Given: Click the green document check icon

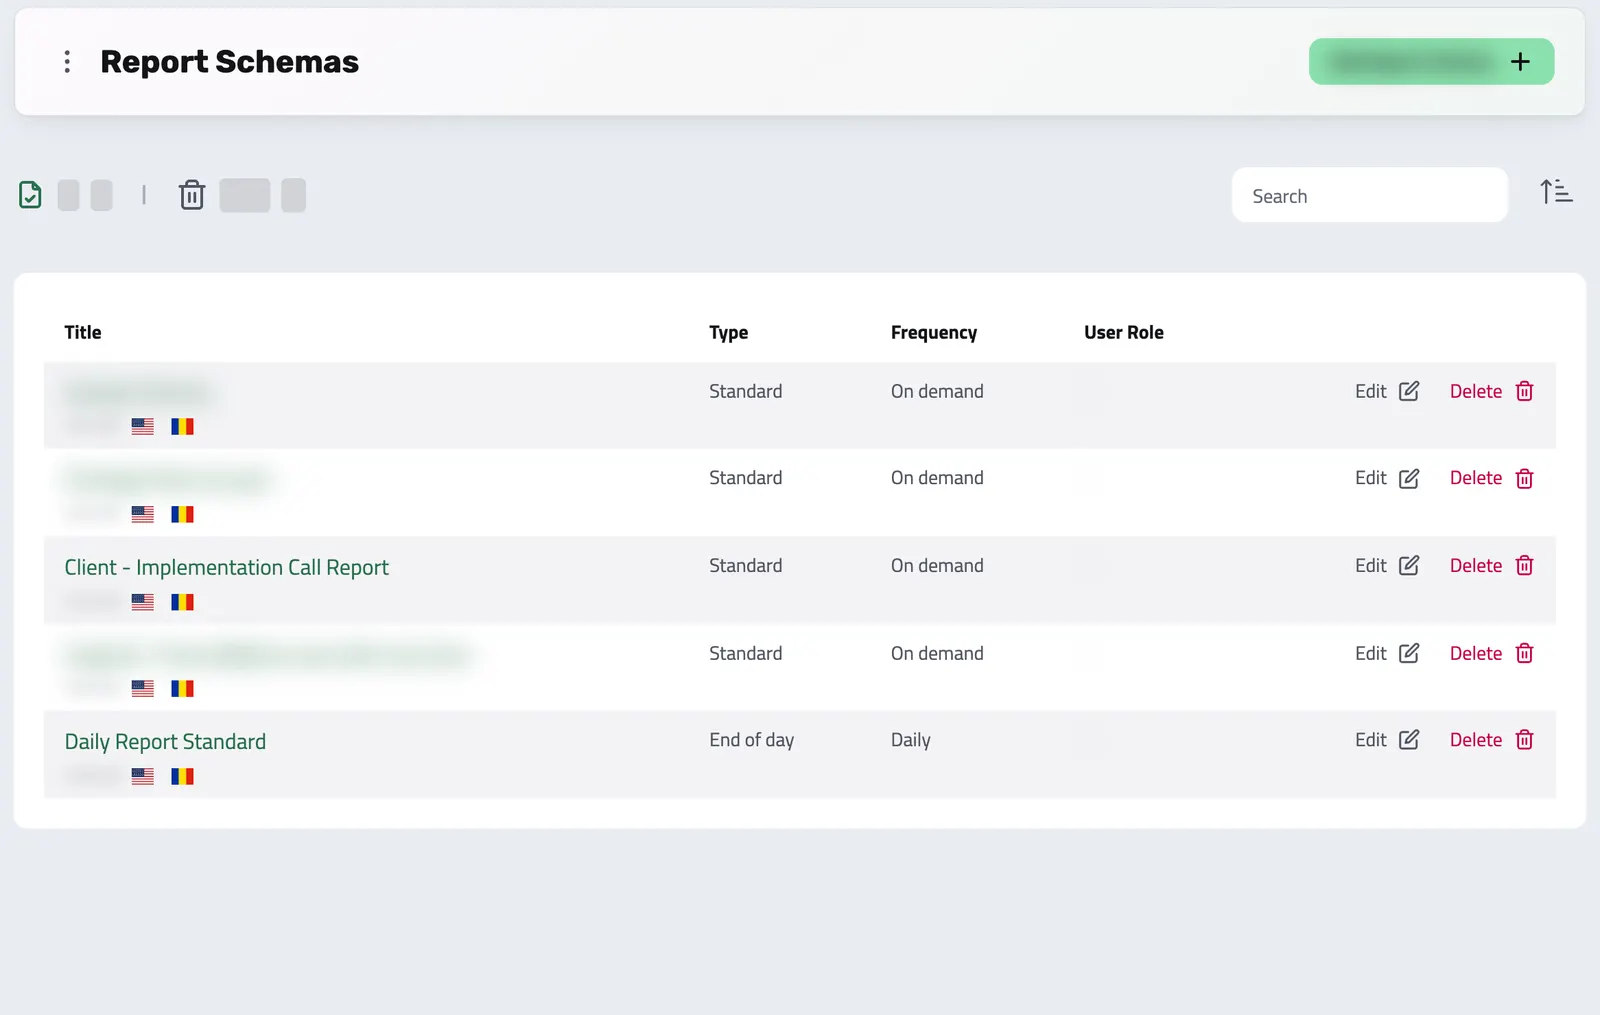Looking at the screenshot, I should [x=30, y=195].
